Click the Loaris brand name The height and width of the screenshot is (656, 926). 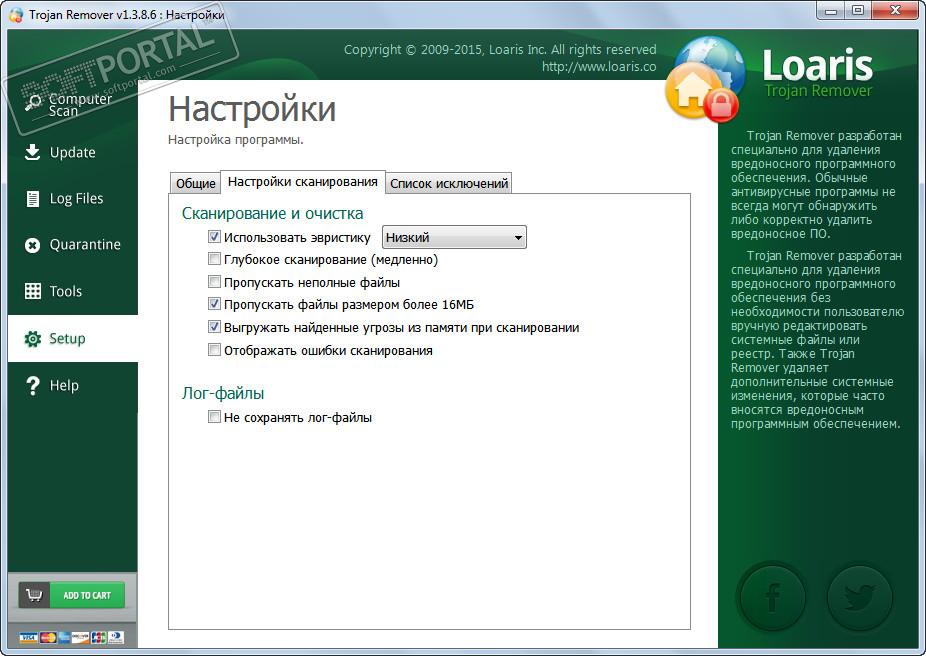(817, 65)
